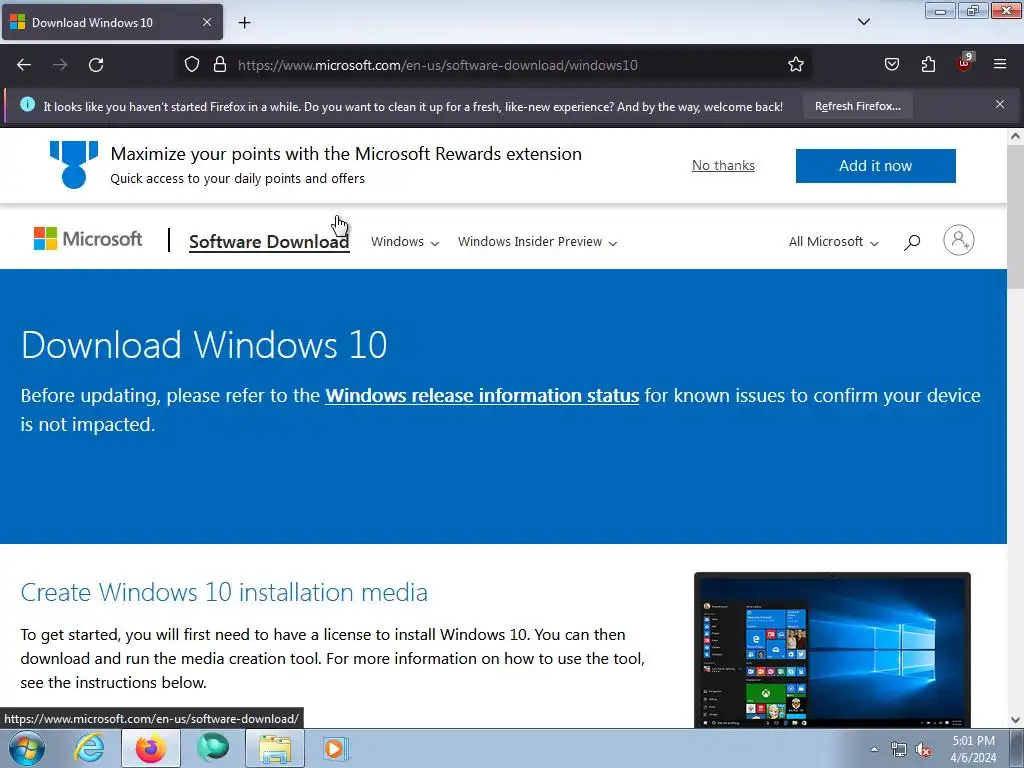Screen dimensions: 1024x768
Task: Click the page vertical scrollbar thumb
Action: 1015,217
